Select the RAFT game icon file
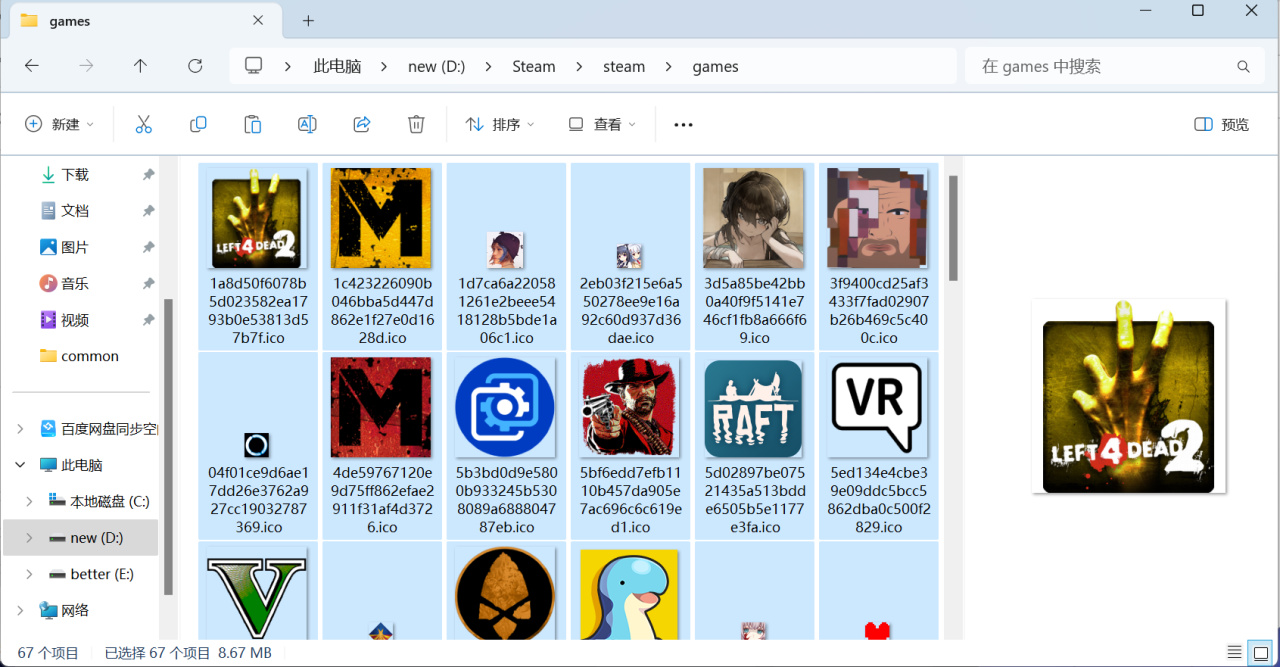The image size is (1280, 667). [754, 445]
